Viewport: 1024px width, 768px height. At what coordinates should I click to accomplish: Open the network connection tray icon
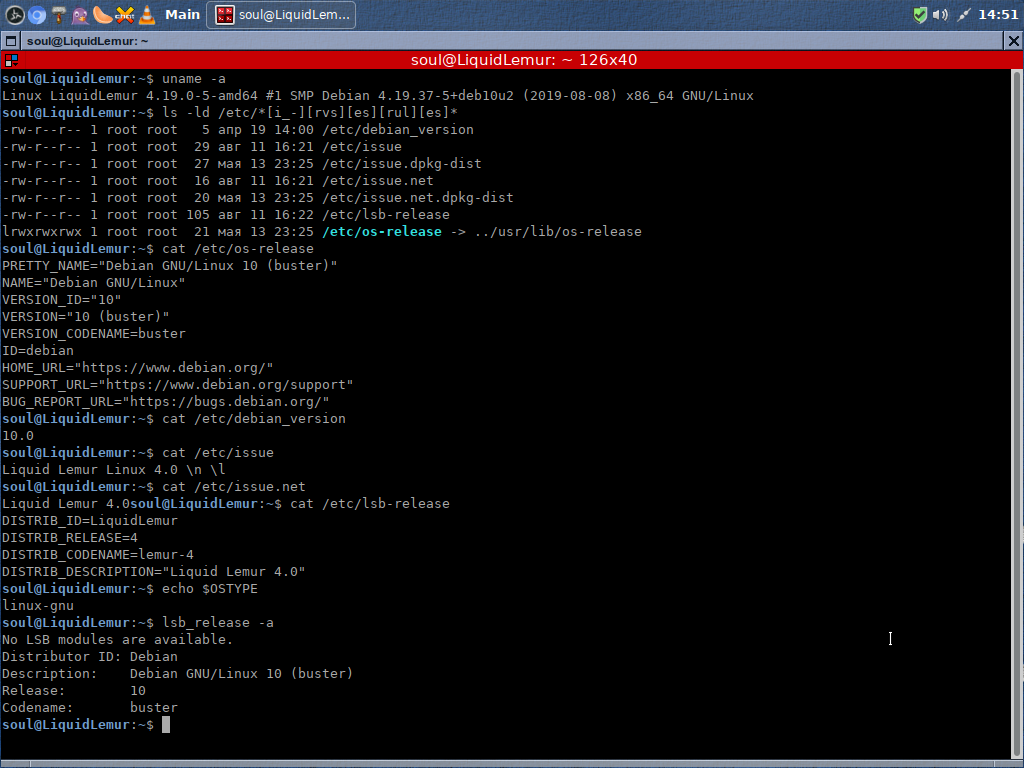pos(964,14)
